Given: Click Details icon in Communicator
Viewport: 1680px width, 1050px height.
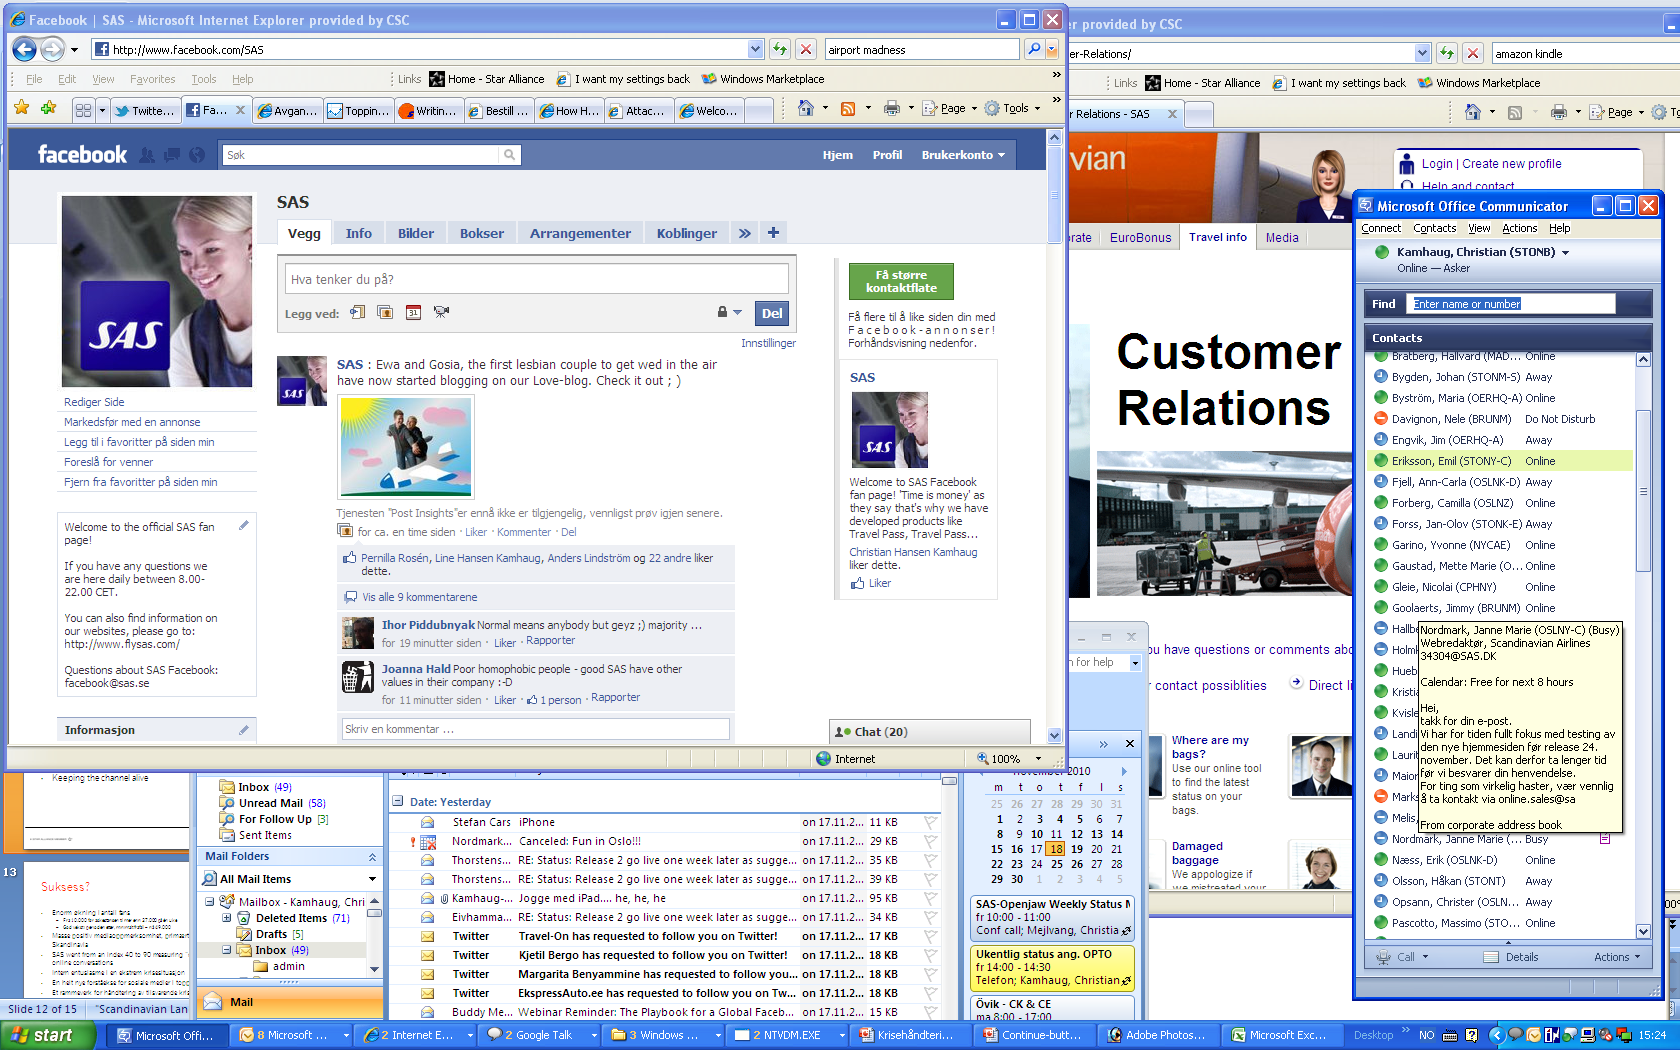Looking at the screenshot, I should [1491, 957].
